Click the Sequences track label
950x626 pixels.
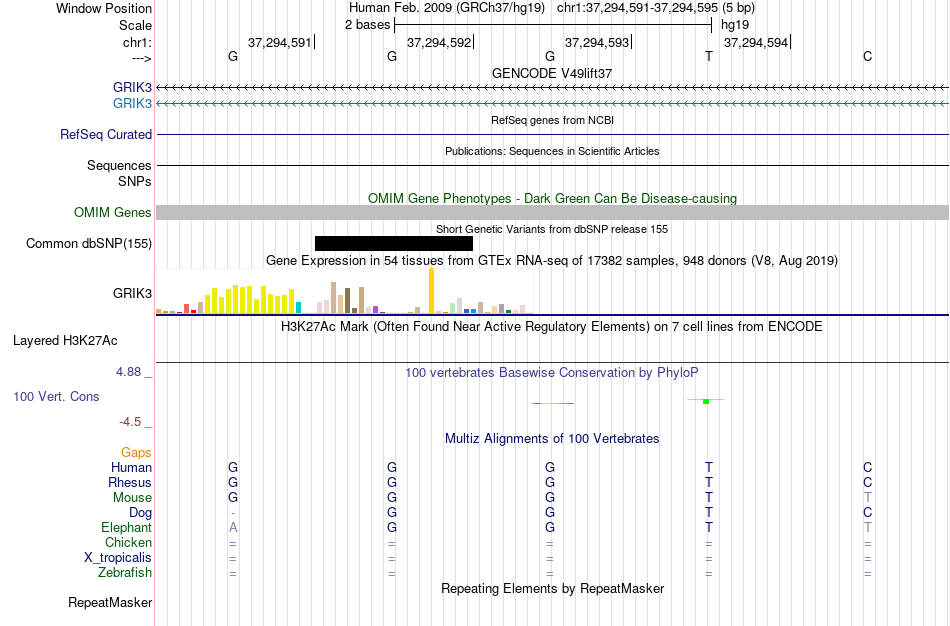pyautogui.click(x=119, y=165)
